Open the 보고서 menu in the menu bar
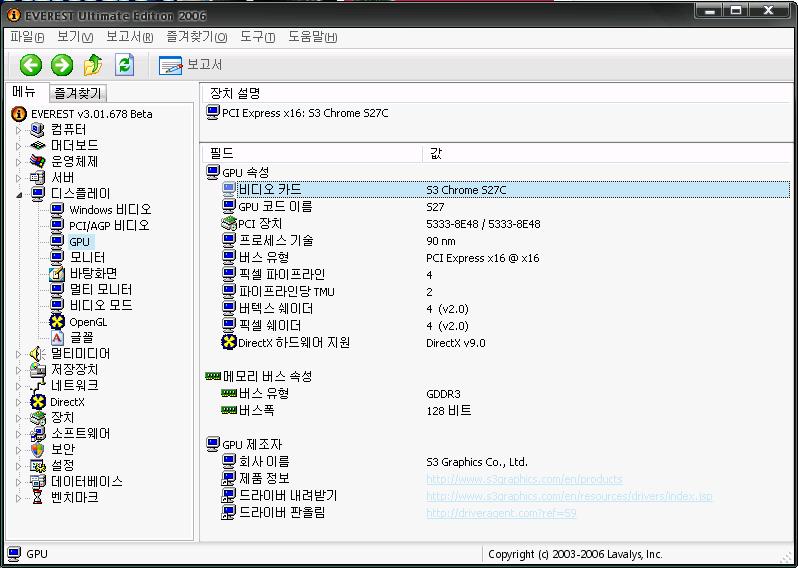Viewport: 798px width, 568px height. point(129,37)
